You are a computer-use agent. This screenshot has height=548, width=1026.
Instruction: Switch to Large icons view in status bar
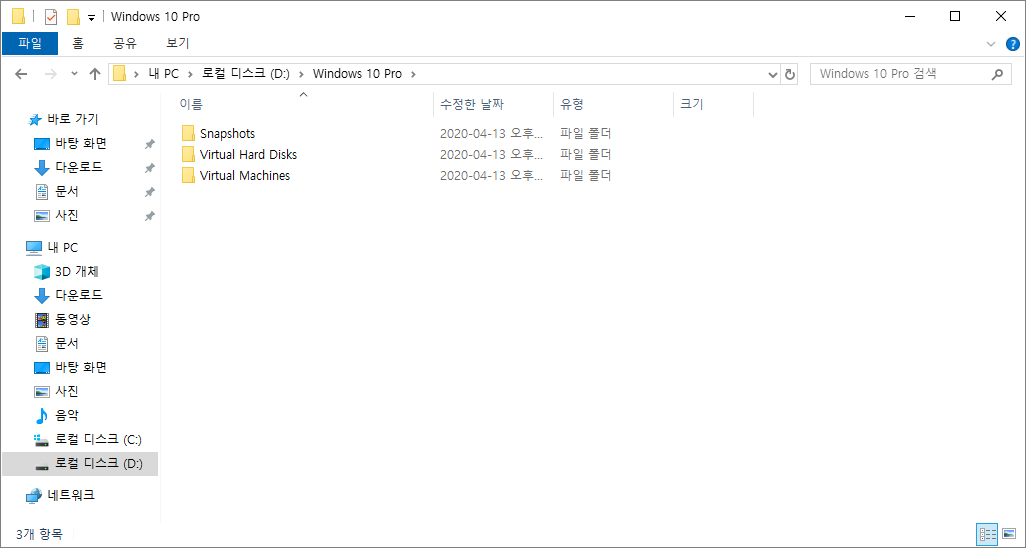pyautogui.click(x=1008, y=534)
